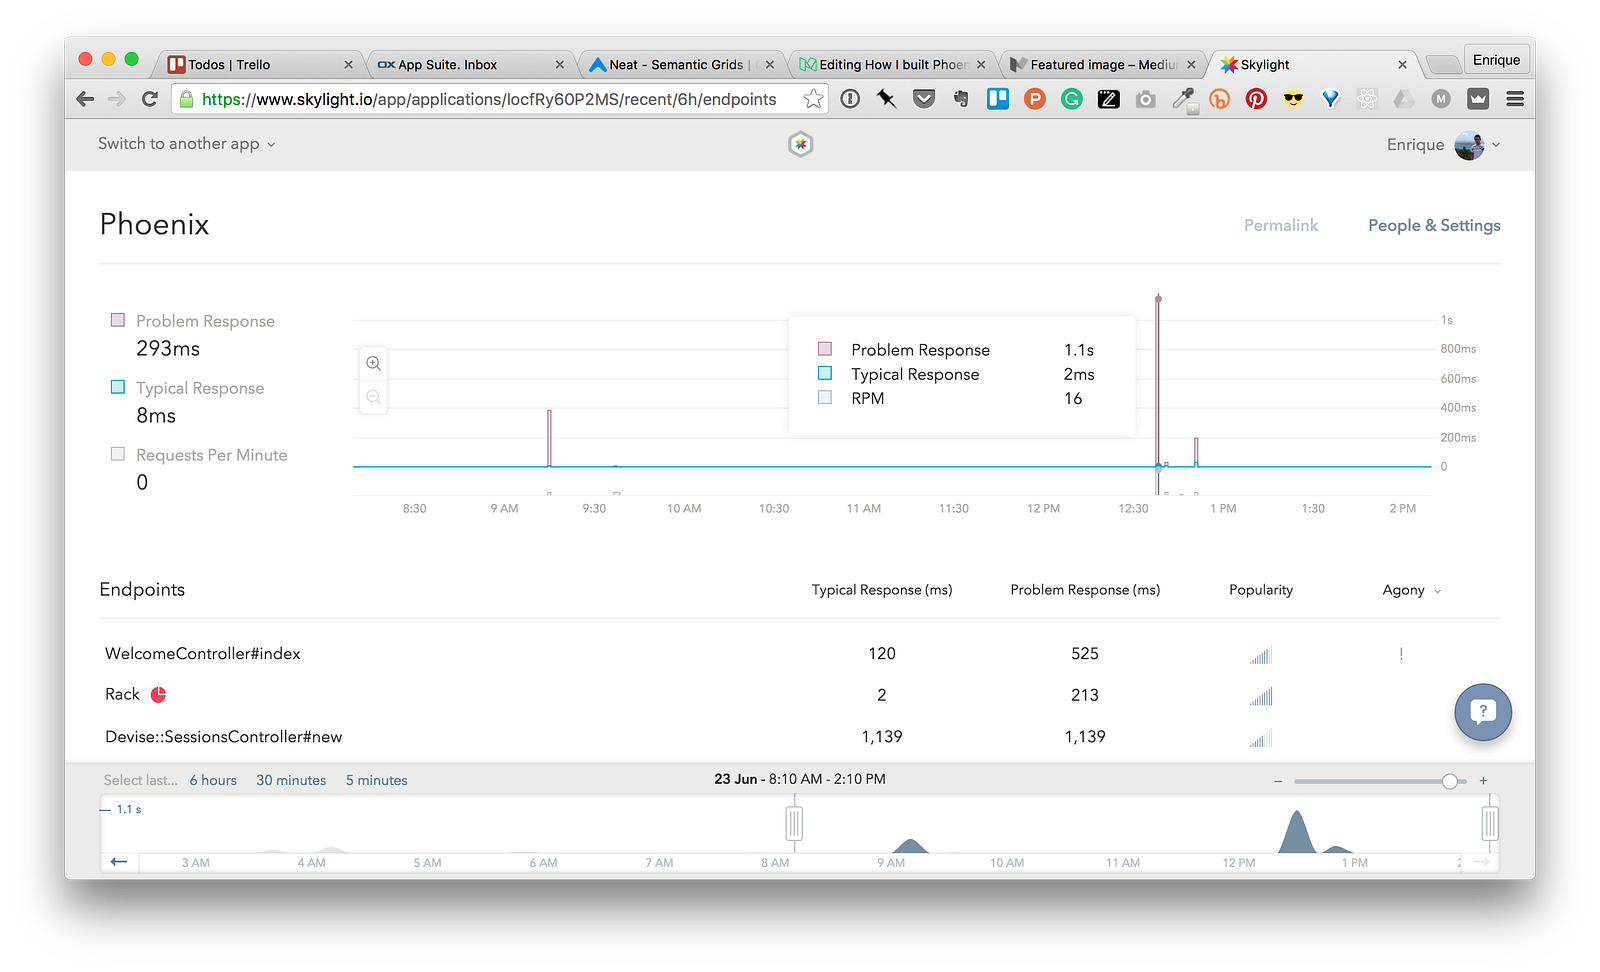Screen dimensions: 1600x972
Task: Open the orange P extension
Action: coord(1035,99)
